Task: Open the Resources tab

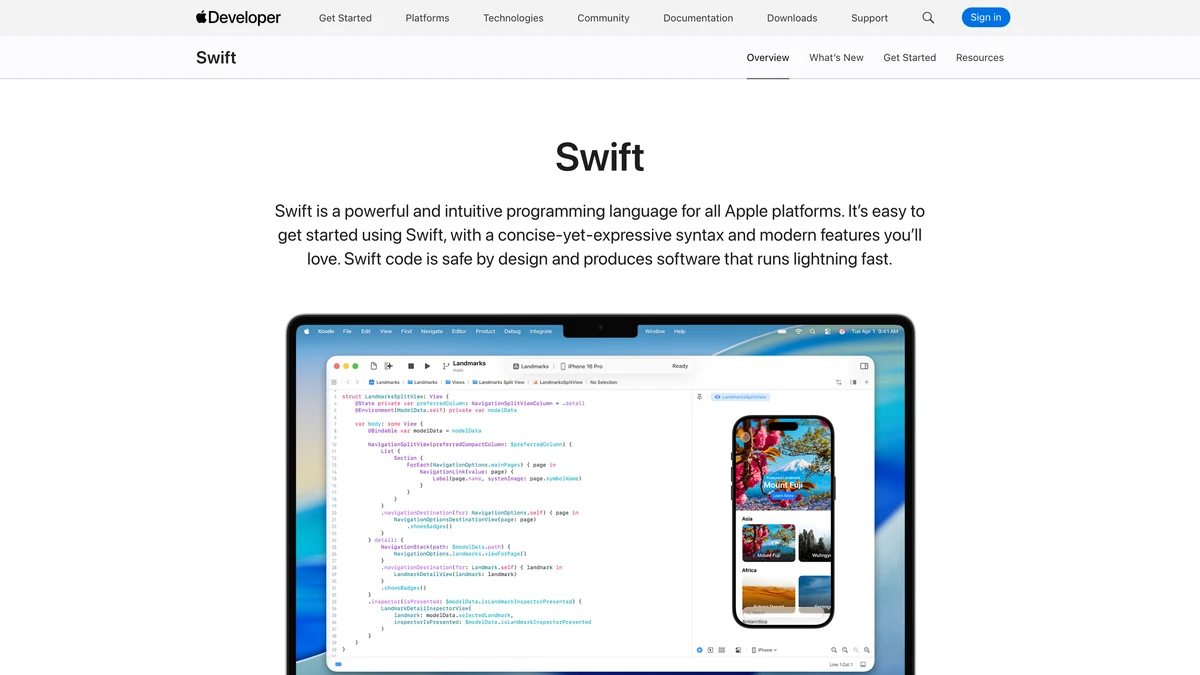Action: 980,58
